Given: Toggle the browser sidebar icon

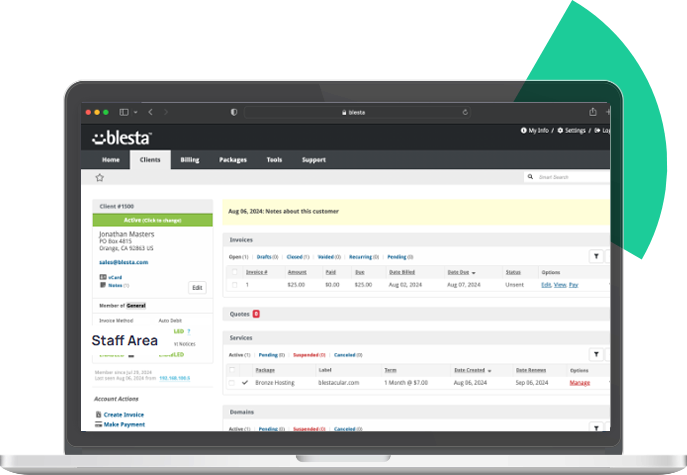Looking at the screenshot, I should pos(125,112).
